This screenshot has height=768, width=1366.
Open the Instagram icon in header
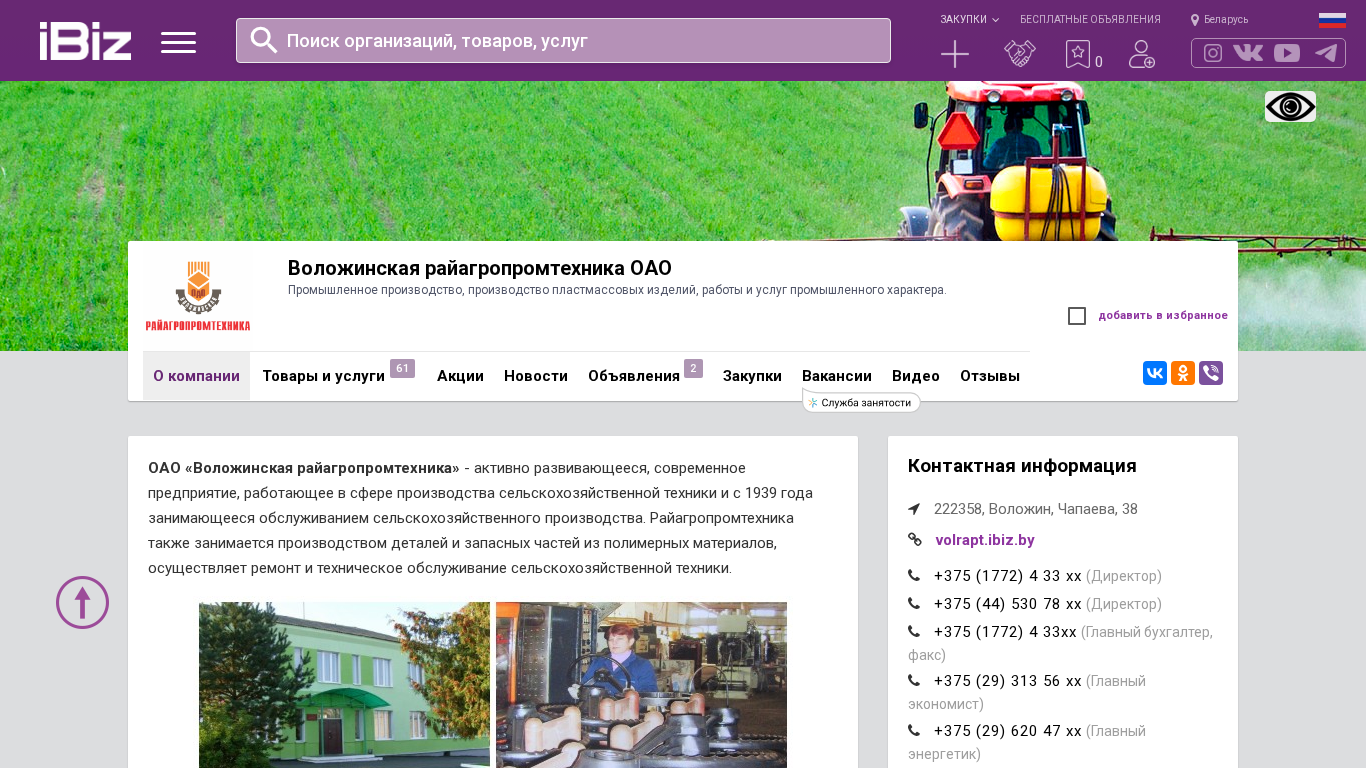1213,53
